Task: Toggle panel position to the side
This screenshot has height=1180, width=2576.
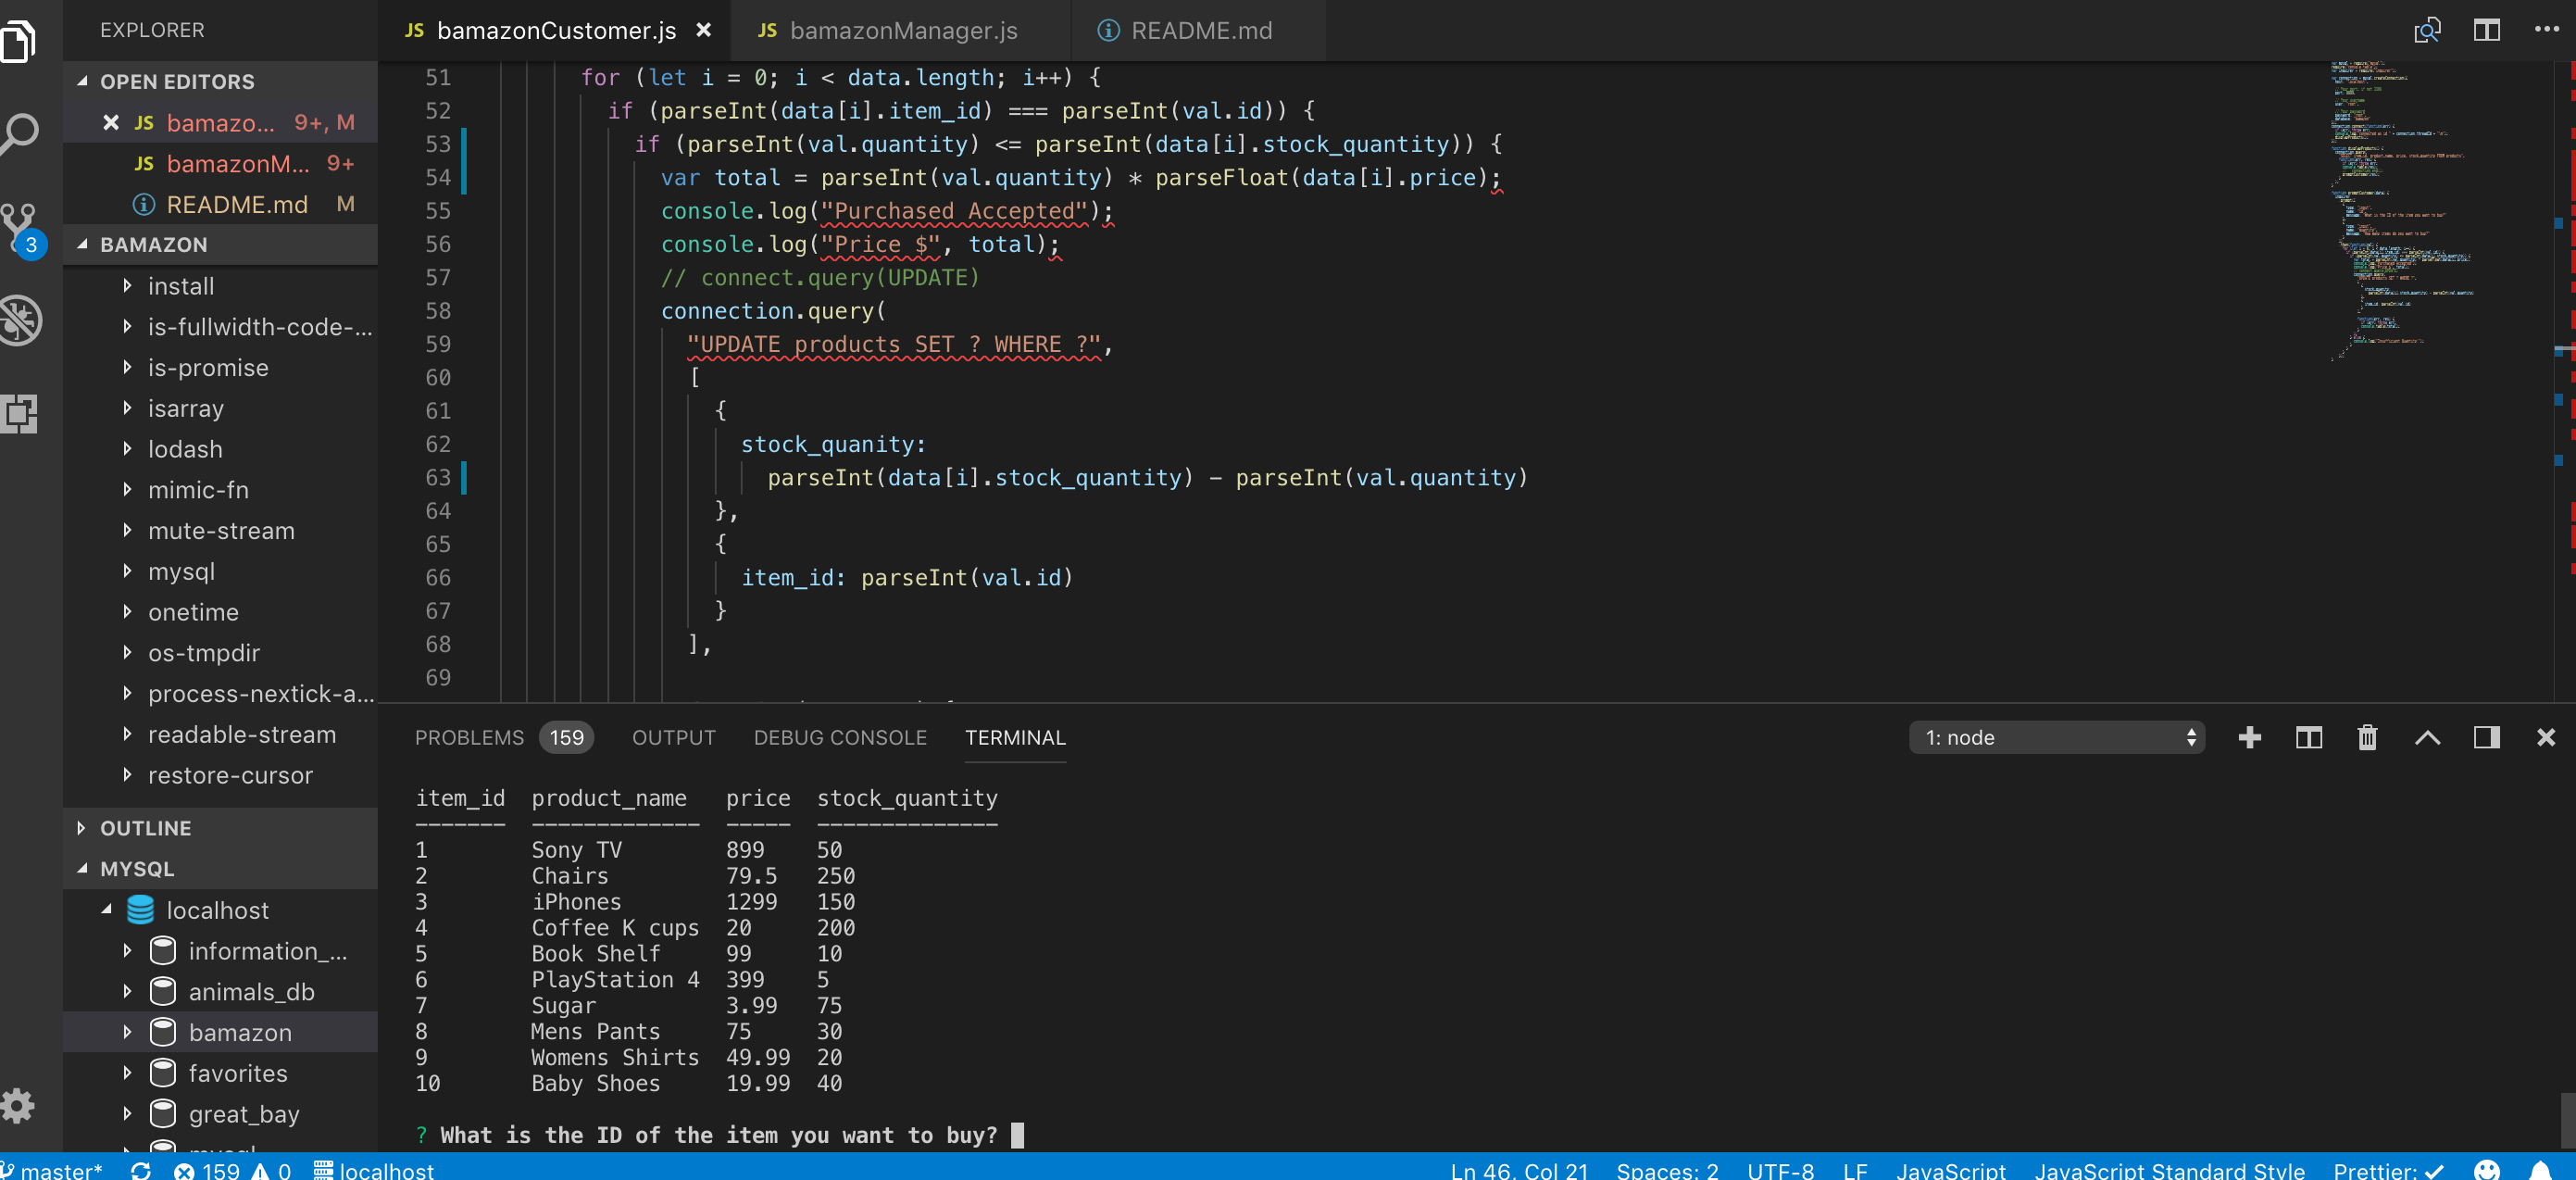Action: coord(2486,737)
